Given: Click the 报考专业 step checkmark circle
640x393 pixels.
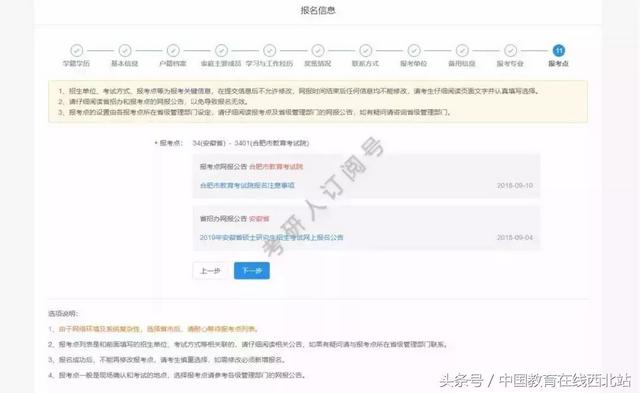Looking at the screenshot, I should 510,51.
